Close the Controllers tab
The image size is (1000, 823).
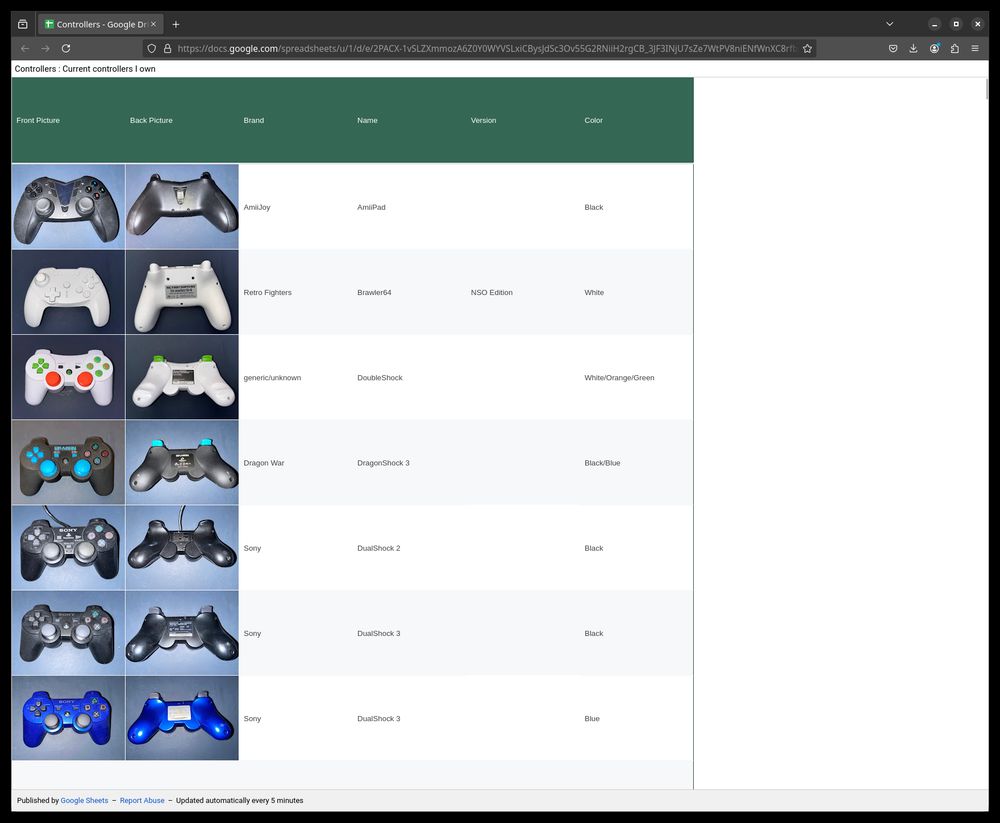[x=153, y=24]
